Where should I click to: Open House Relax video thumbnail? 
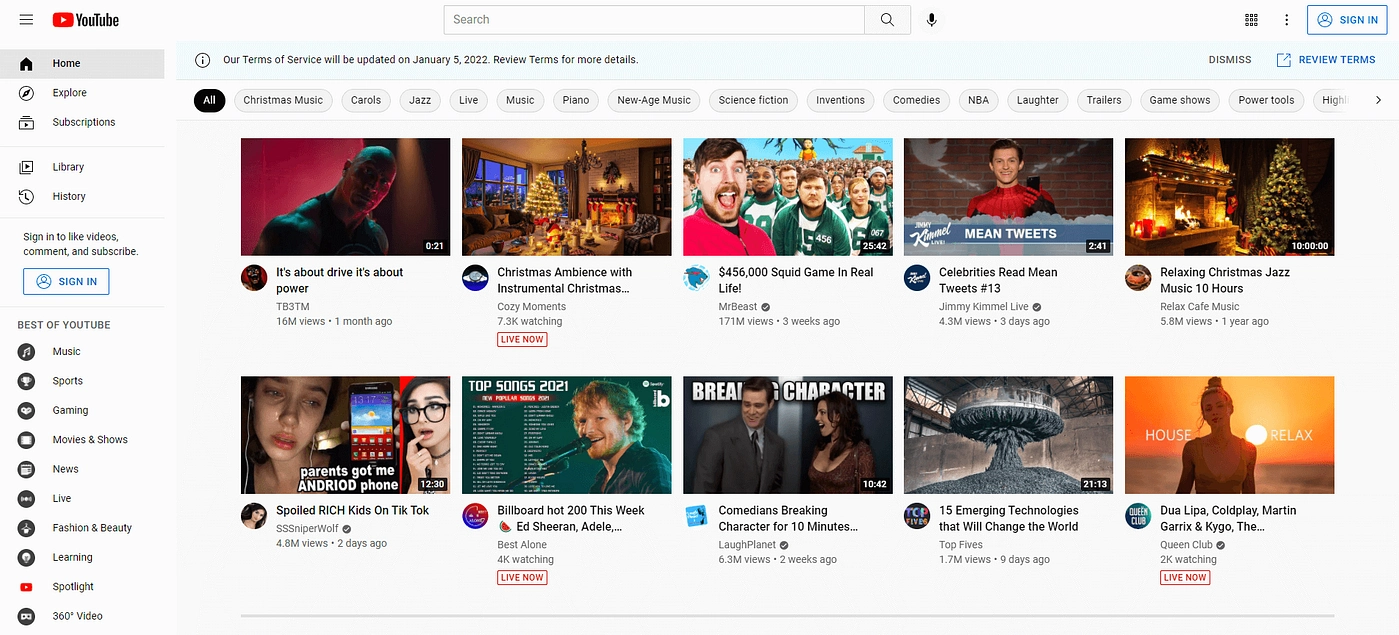(x=1229, y=435)
